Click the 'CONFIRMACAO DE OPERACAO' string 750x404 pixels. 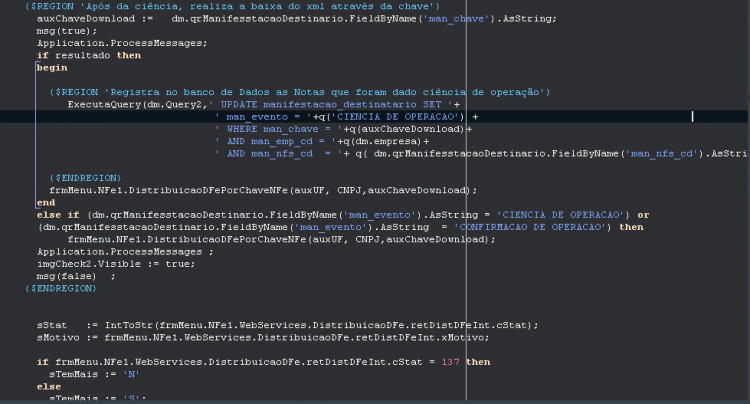(x=530, y=227)
